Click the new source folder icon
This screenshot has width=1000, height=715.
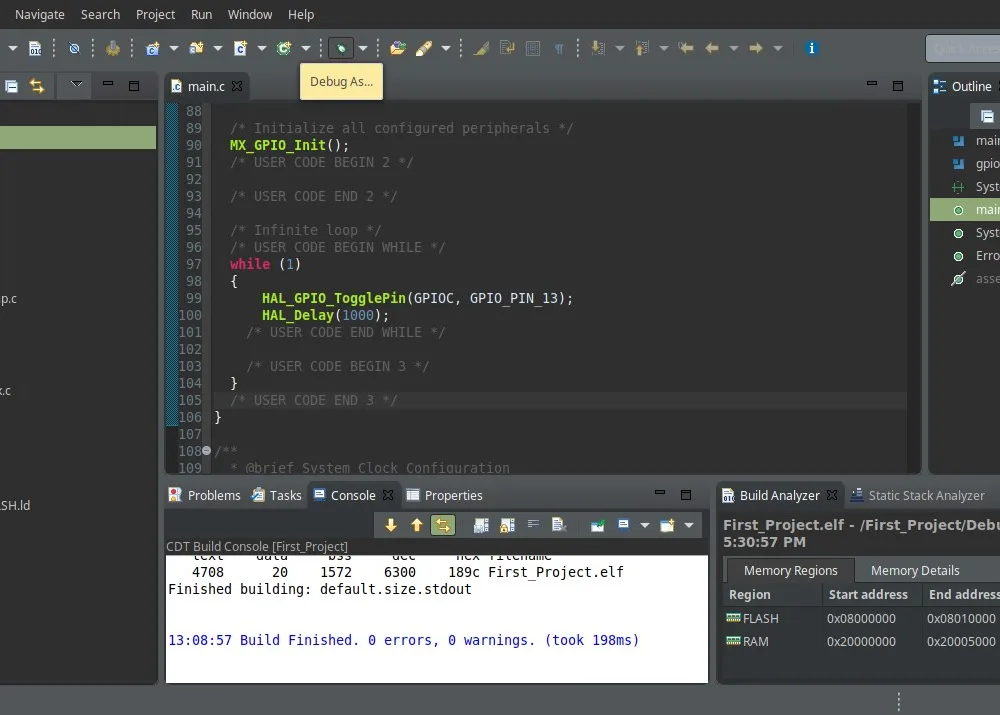coord(196,48)
